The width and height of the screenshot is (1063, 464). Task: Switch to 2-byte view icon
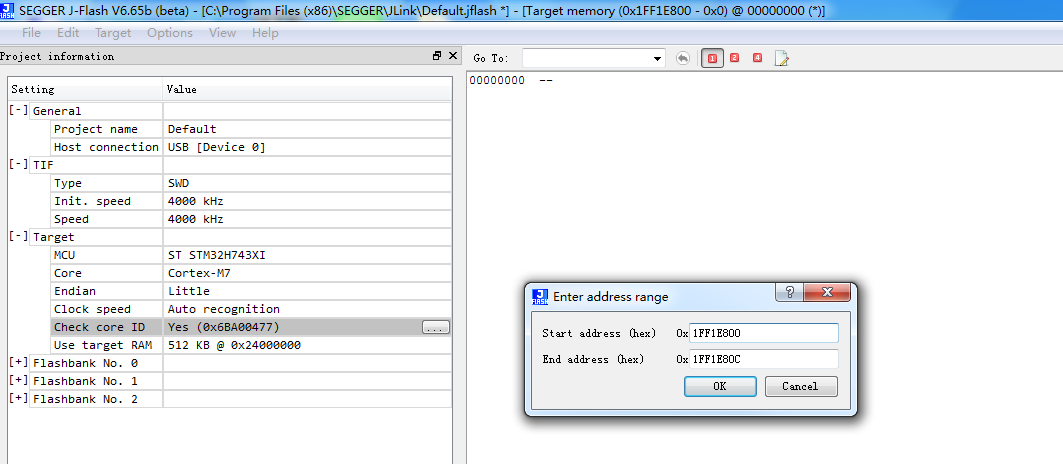pyautogui.click(x=734, y=58)
